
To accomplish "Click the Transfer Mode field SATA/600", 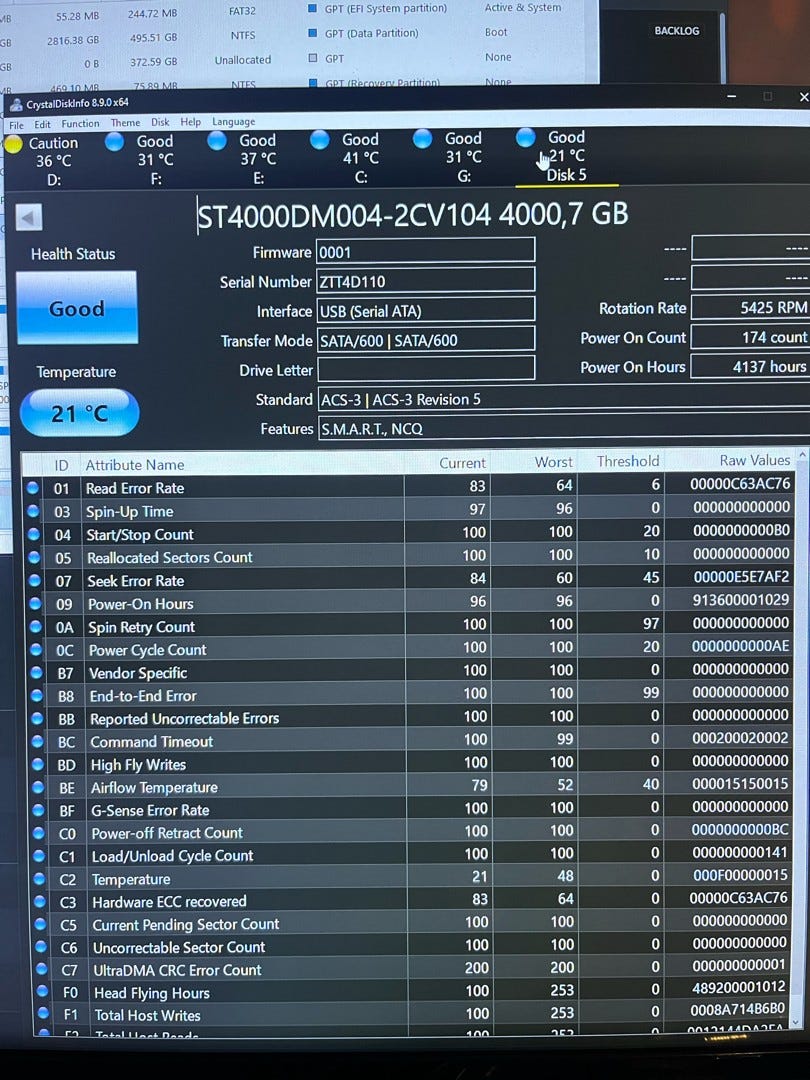I will click(x=426, y=340).
